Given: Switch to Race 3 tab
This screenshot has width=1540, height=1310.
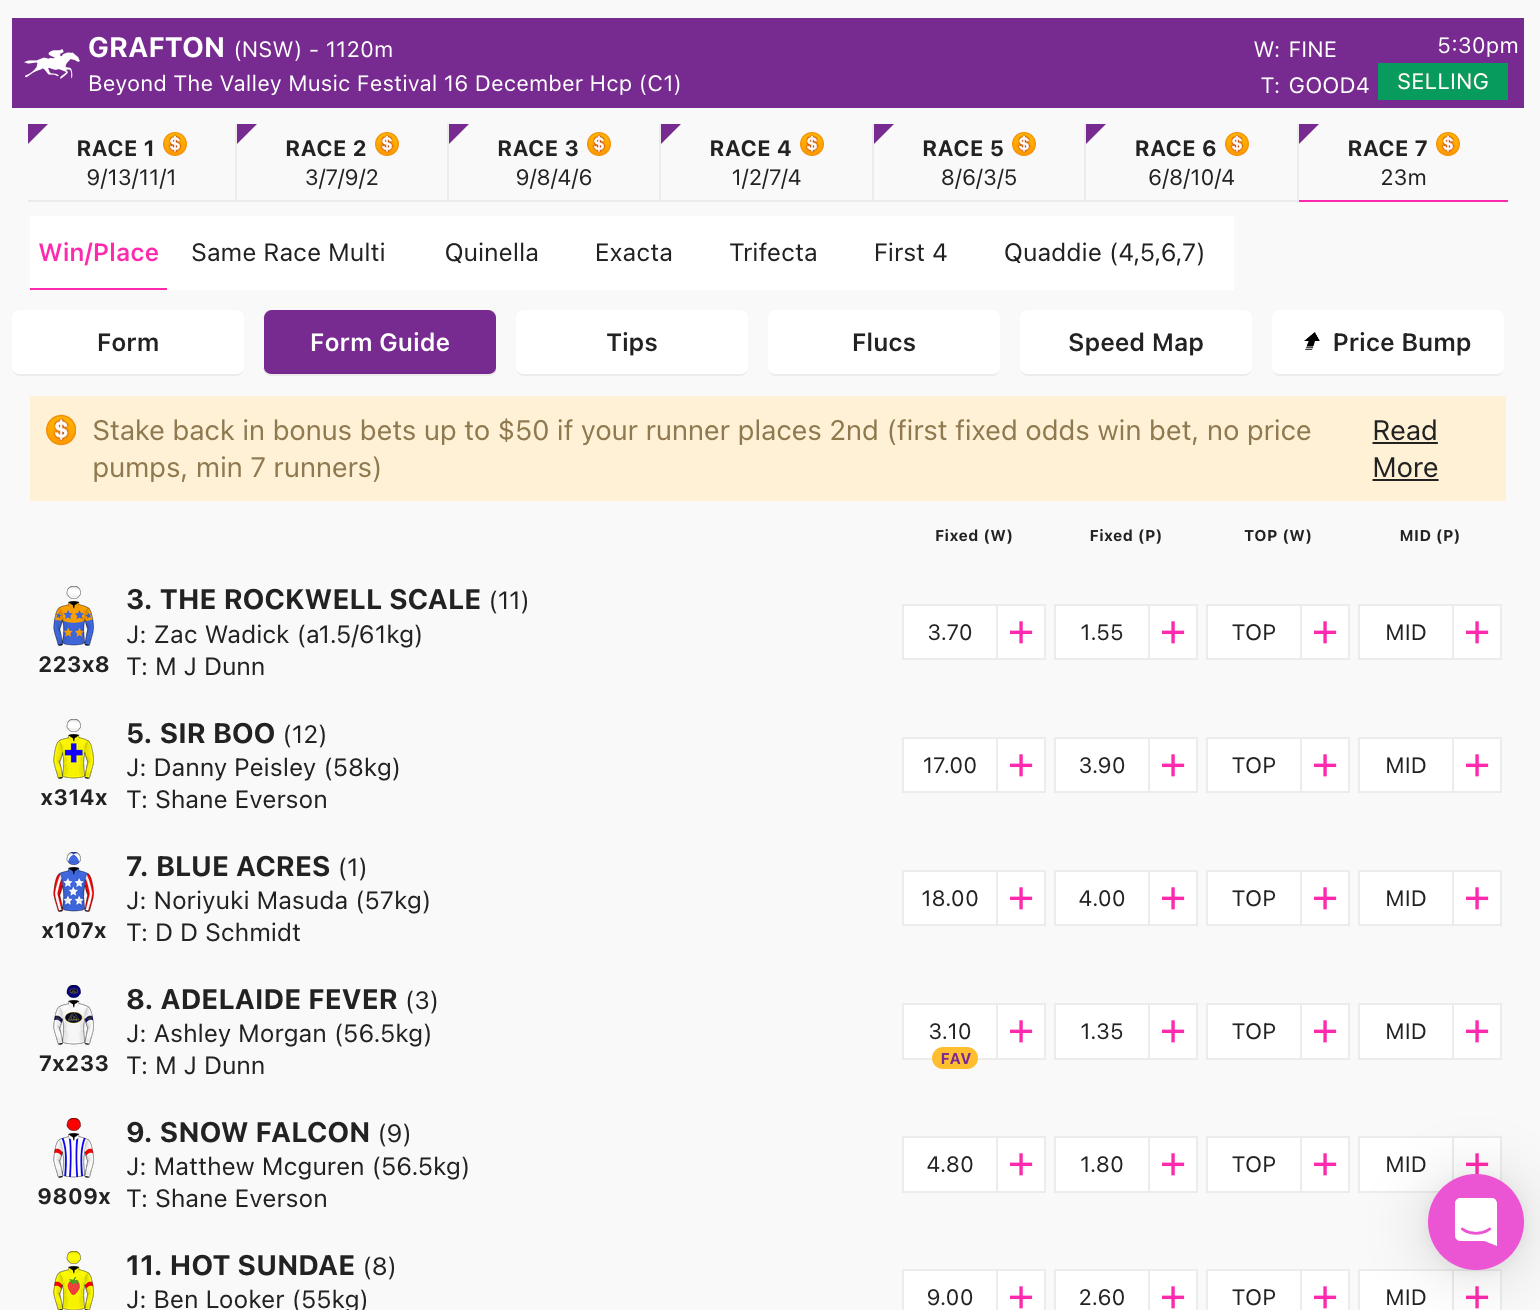Looking at the screenshot, I should click(554, 162).
